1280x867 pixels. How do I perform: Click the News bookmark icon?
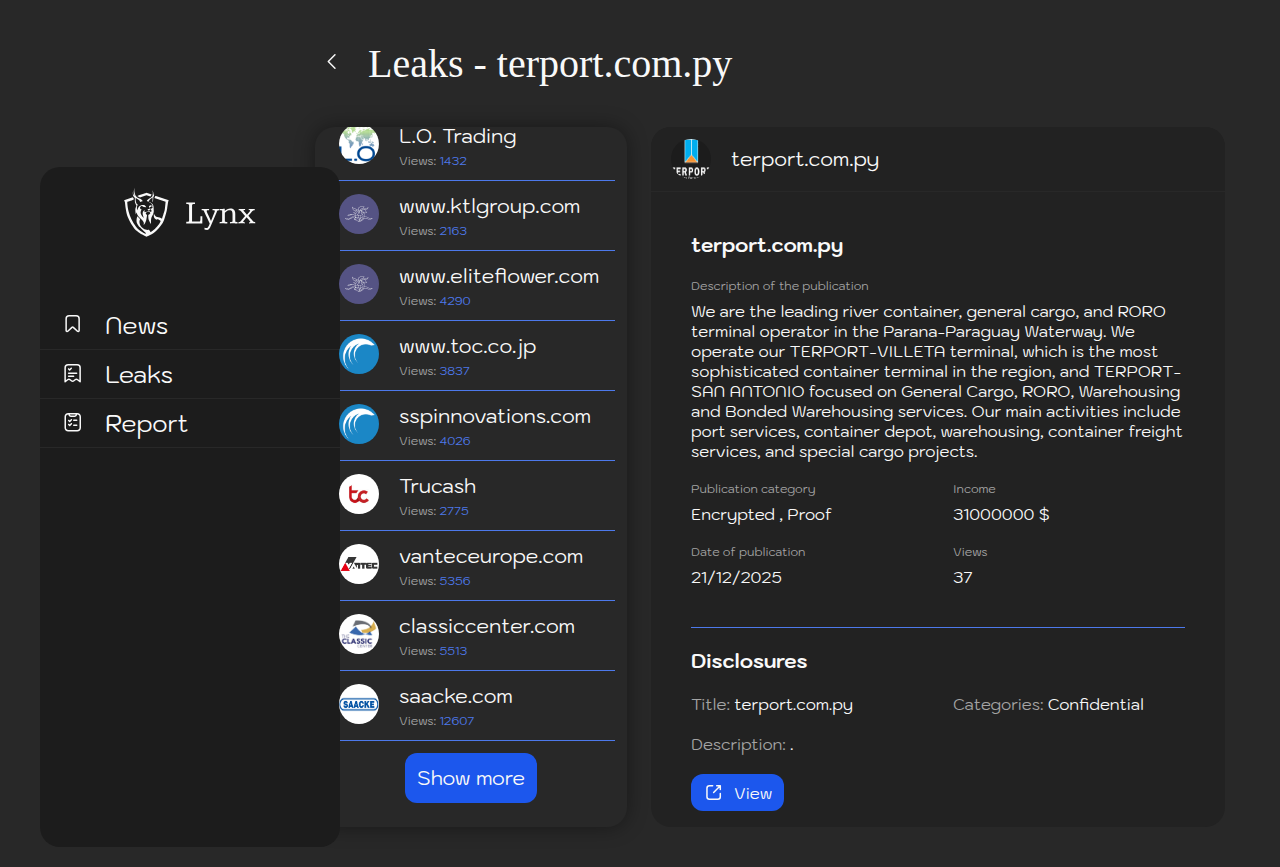pyautogui.click(x=72, y=324)
